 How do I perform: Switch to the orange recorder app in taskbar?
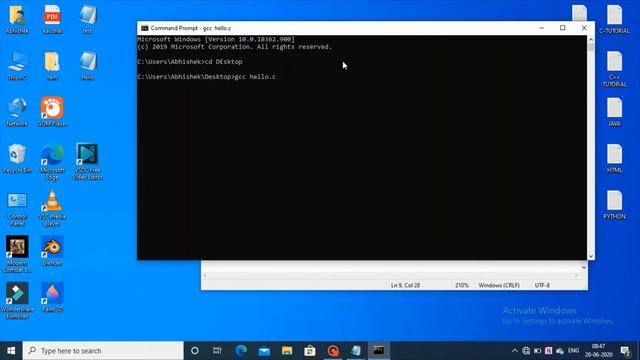(x=333, y=351)
